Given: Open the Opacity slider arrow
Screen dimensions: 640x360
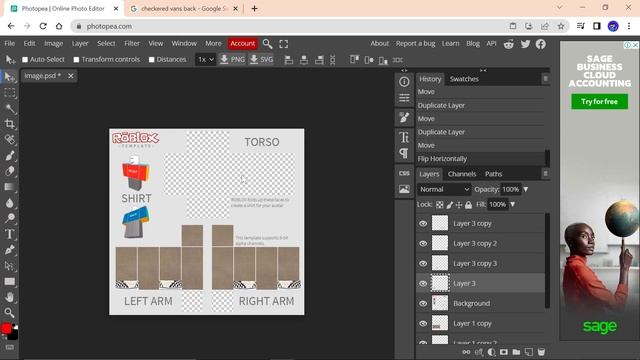Looking at the screenshot, I should tap(526, 189).
